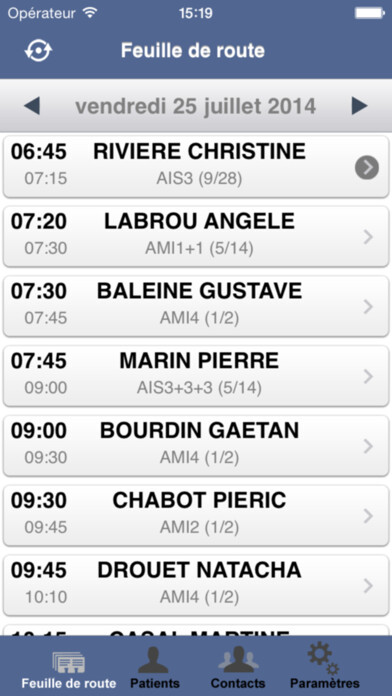This screenshot has width=392, height=696.
Task: Go to next day arrow
Action: point(359,106)
